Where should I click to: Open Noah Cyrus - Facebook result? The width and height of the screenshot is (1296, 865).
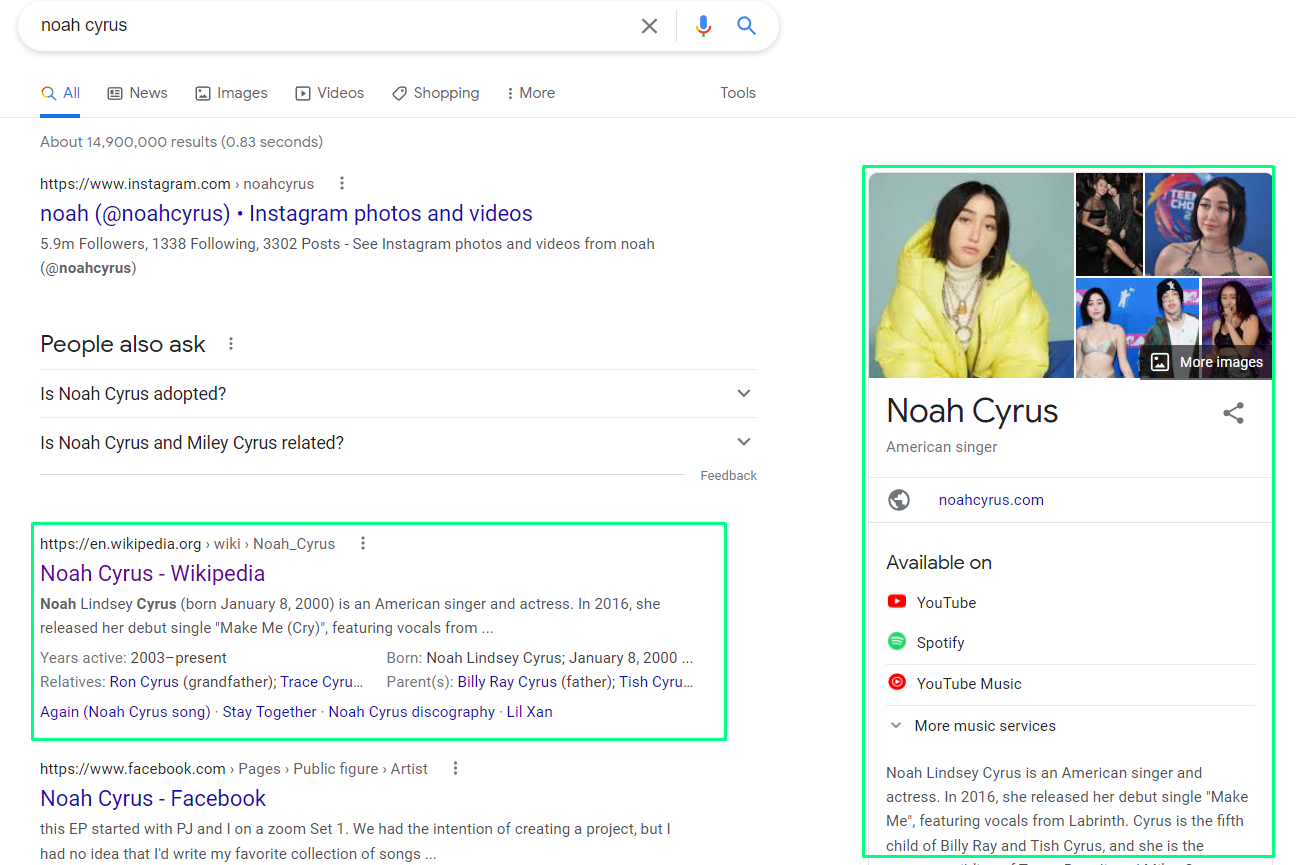click(153, 798)
